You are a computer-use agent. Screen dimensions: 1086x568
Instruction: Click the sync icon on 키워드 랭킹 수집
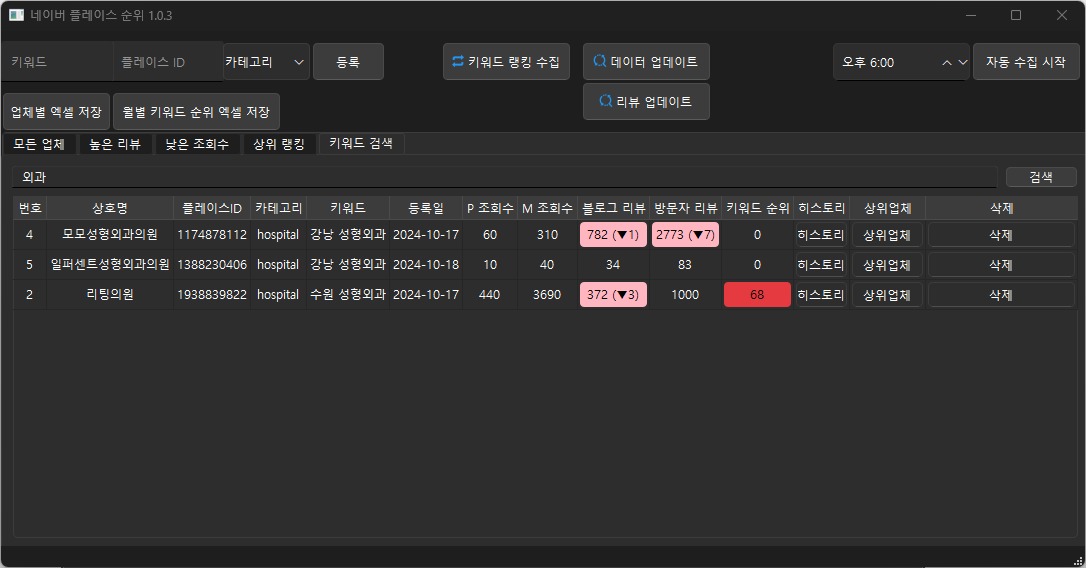(x=458, y=62)
